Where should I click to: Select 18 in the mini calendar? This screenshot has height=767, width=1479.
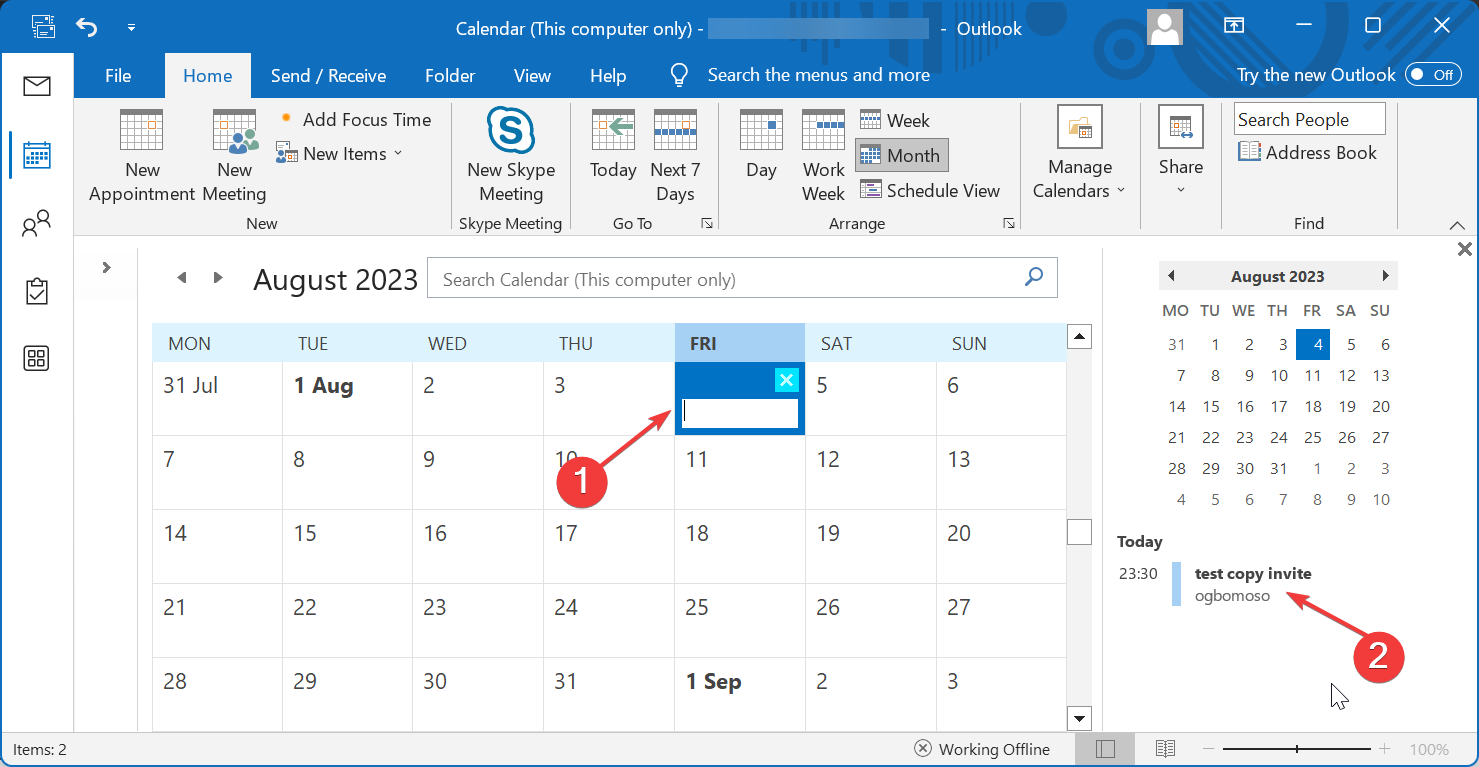coord(1313,407)
